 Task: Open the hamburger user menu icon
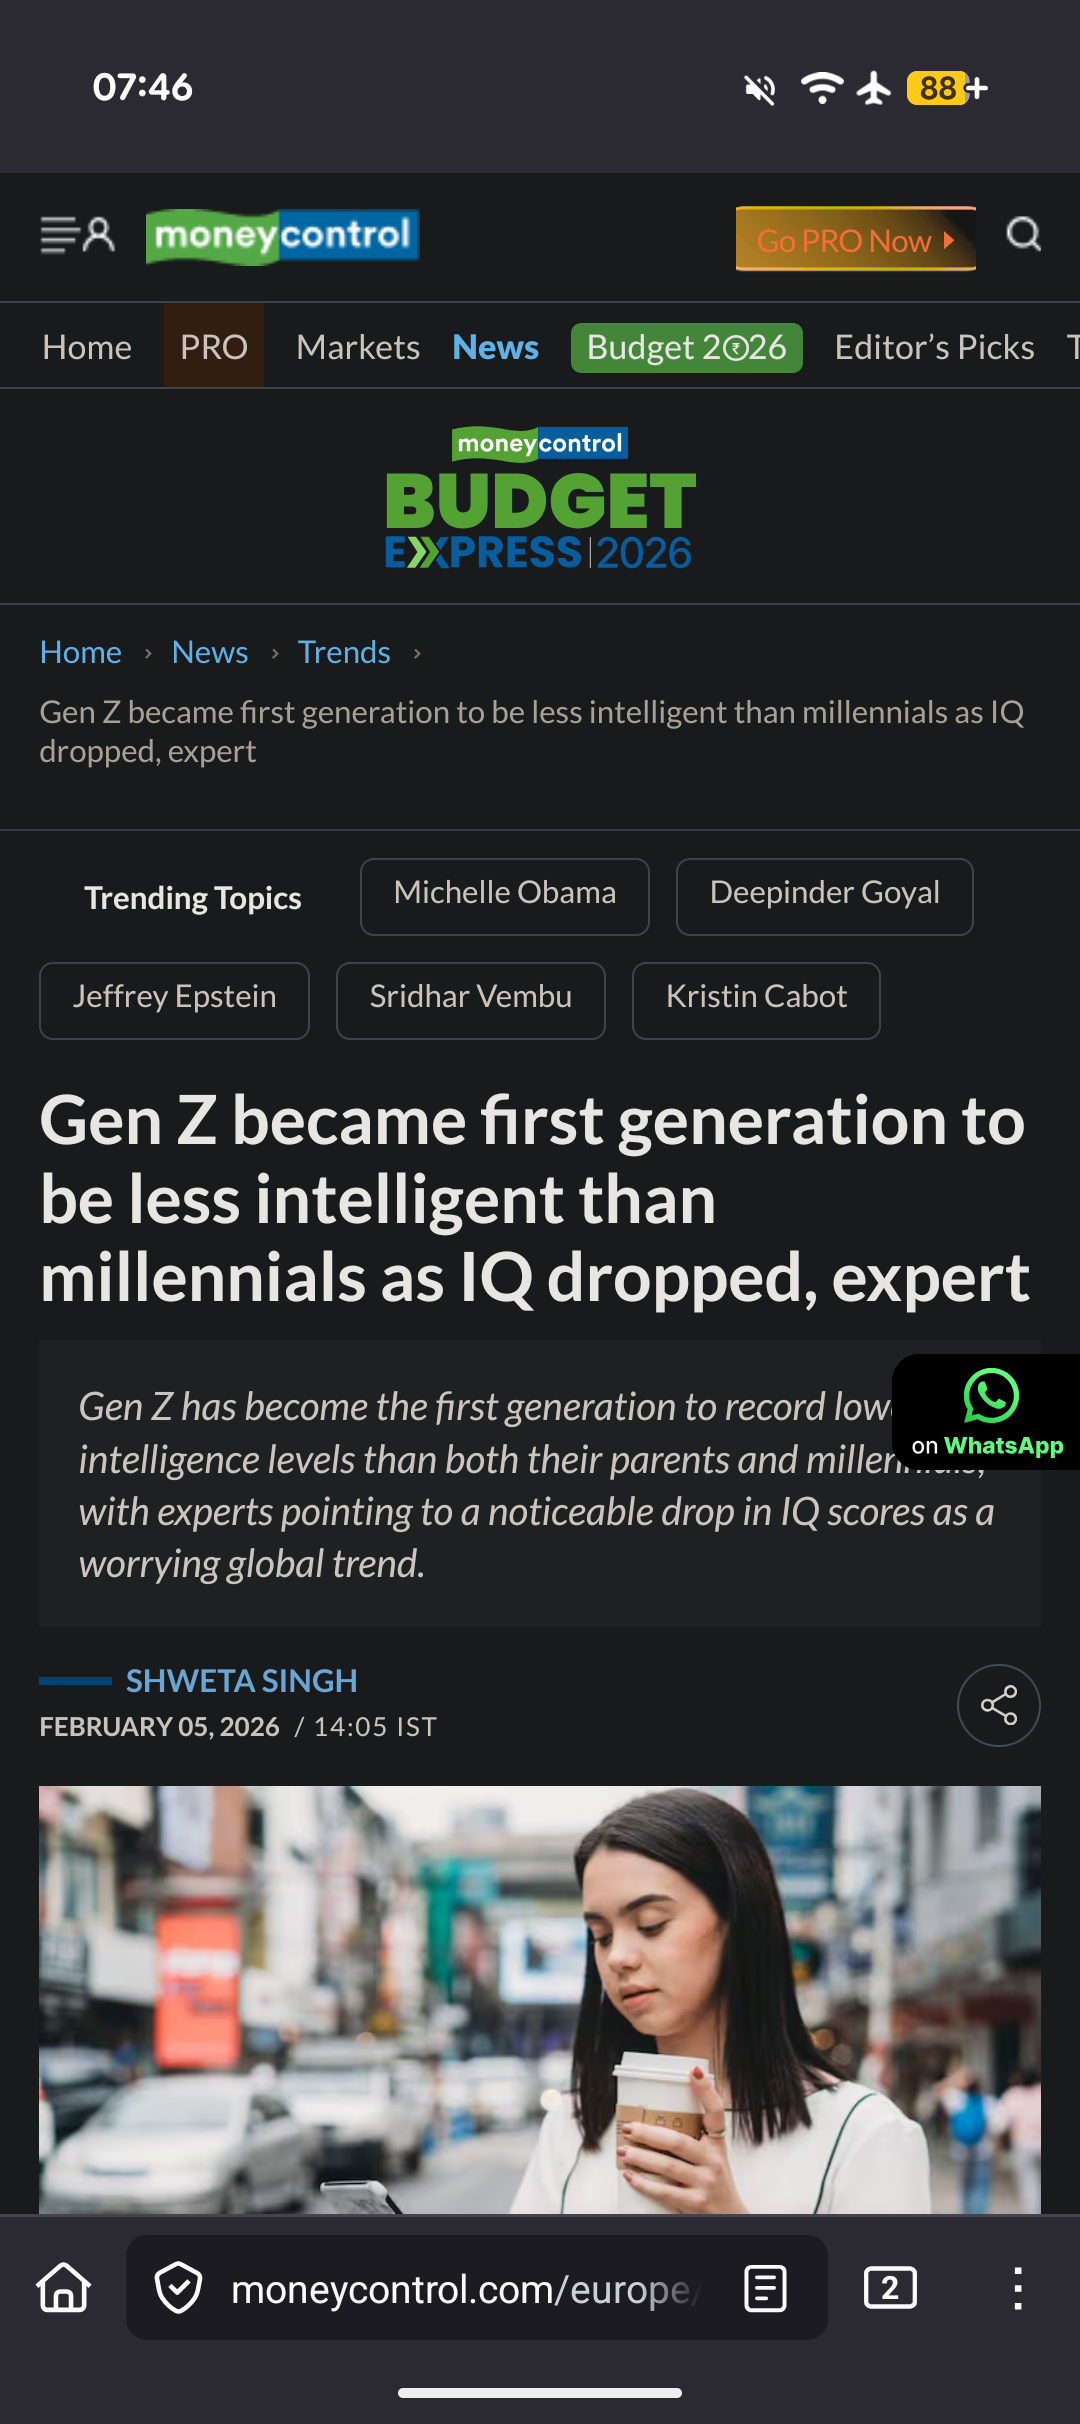pos(77,236)
